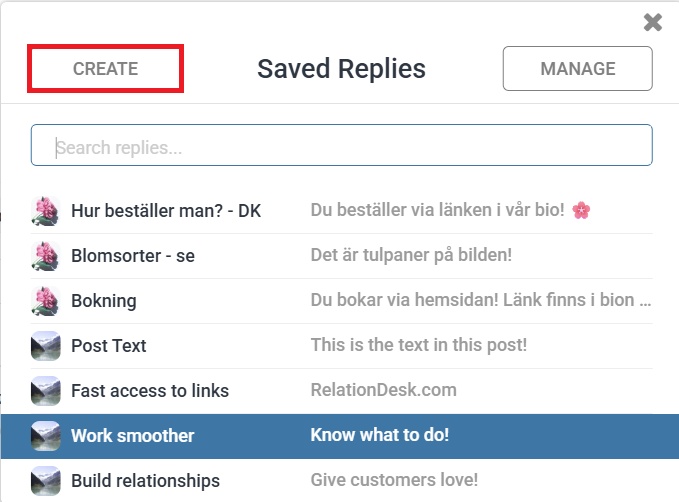
Task: Click the Give customers love! preview text
Action: [394, 480]
